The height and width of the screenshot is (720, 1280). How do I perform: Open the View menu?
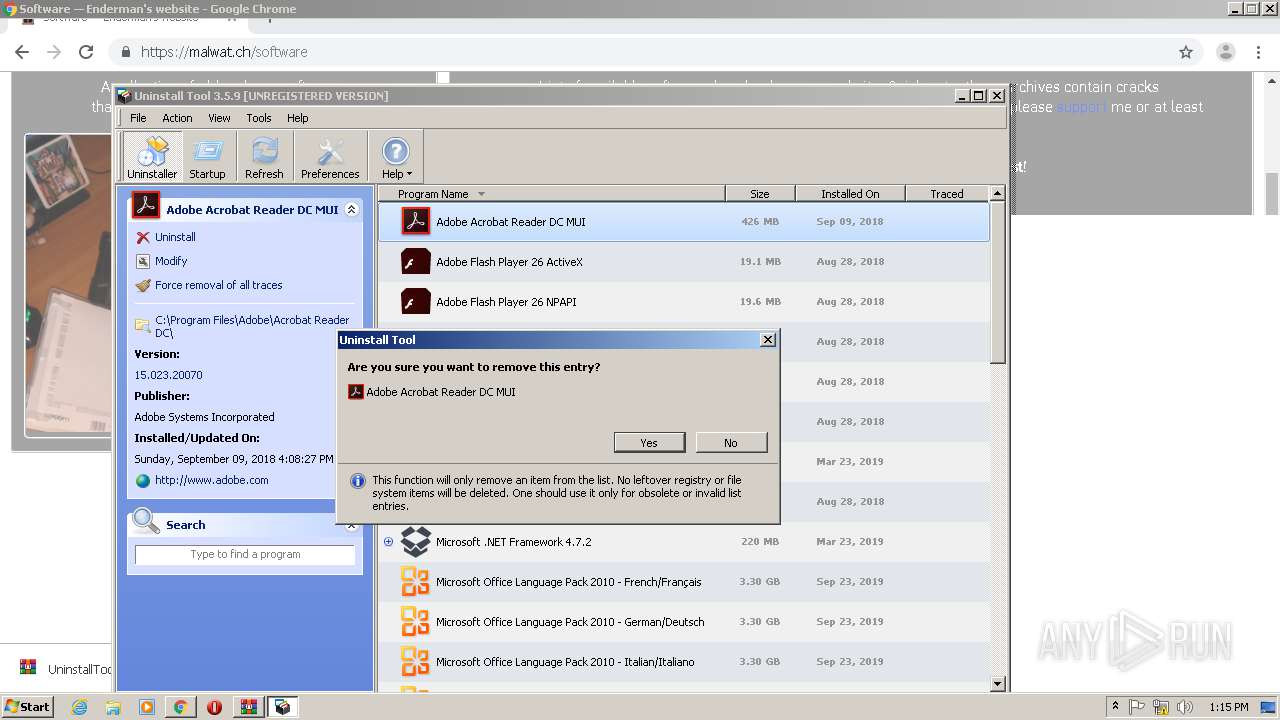(x=219, y=118)
